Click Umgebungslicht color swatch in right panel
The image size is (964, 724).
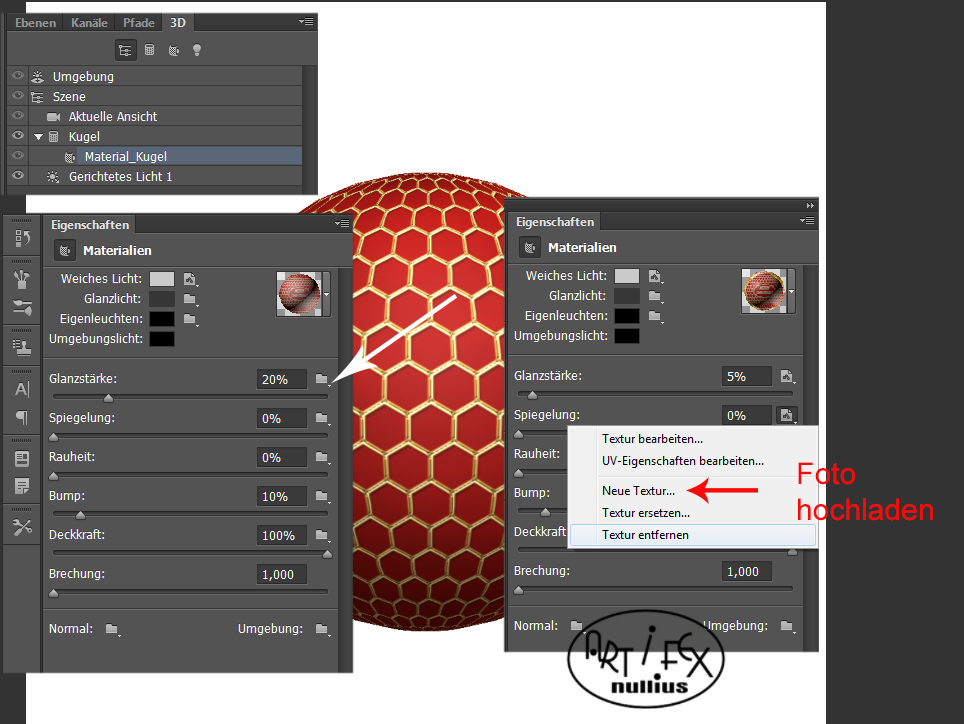[626, 336]
